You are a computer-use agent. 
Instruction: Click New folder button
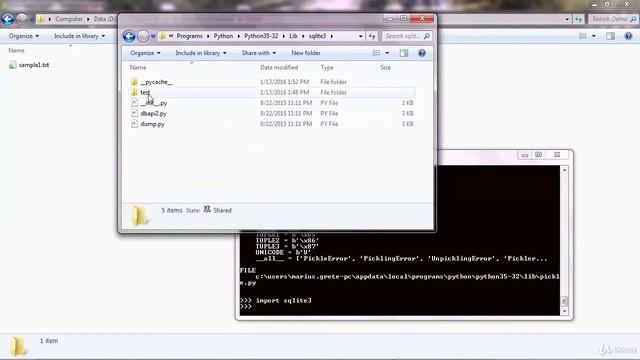[306, 53]
